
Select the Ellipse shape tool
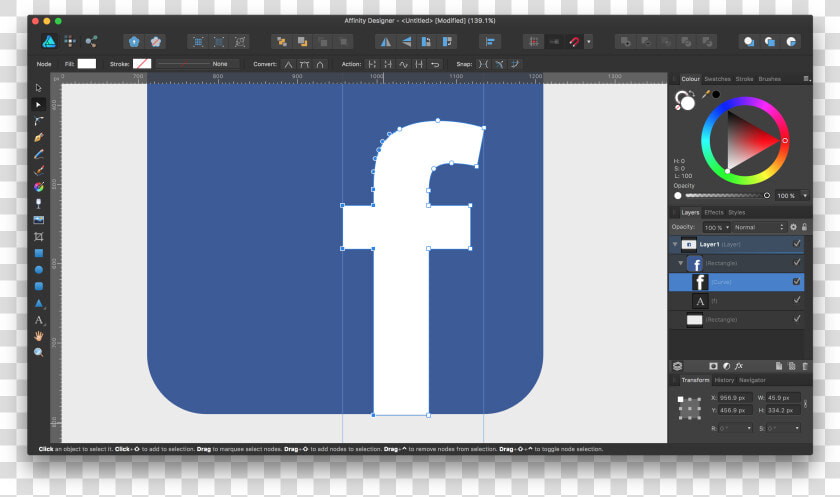tap(39, 270)
